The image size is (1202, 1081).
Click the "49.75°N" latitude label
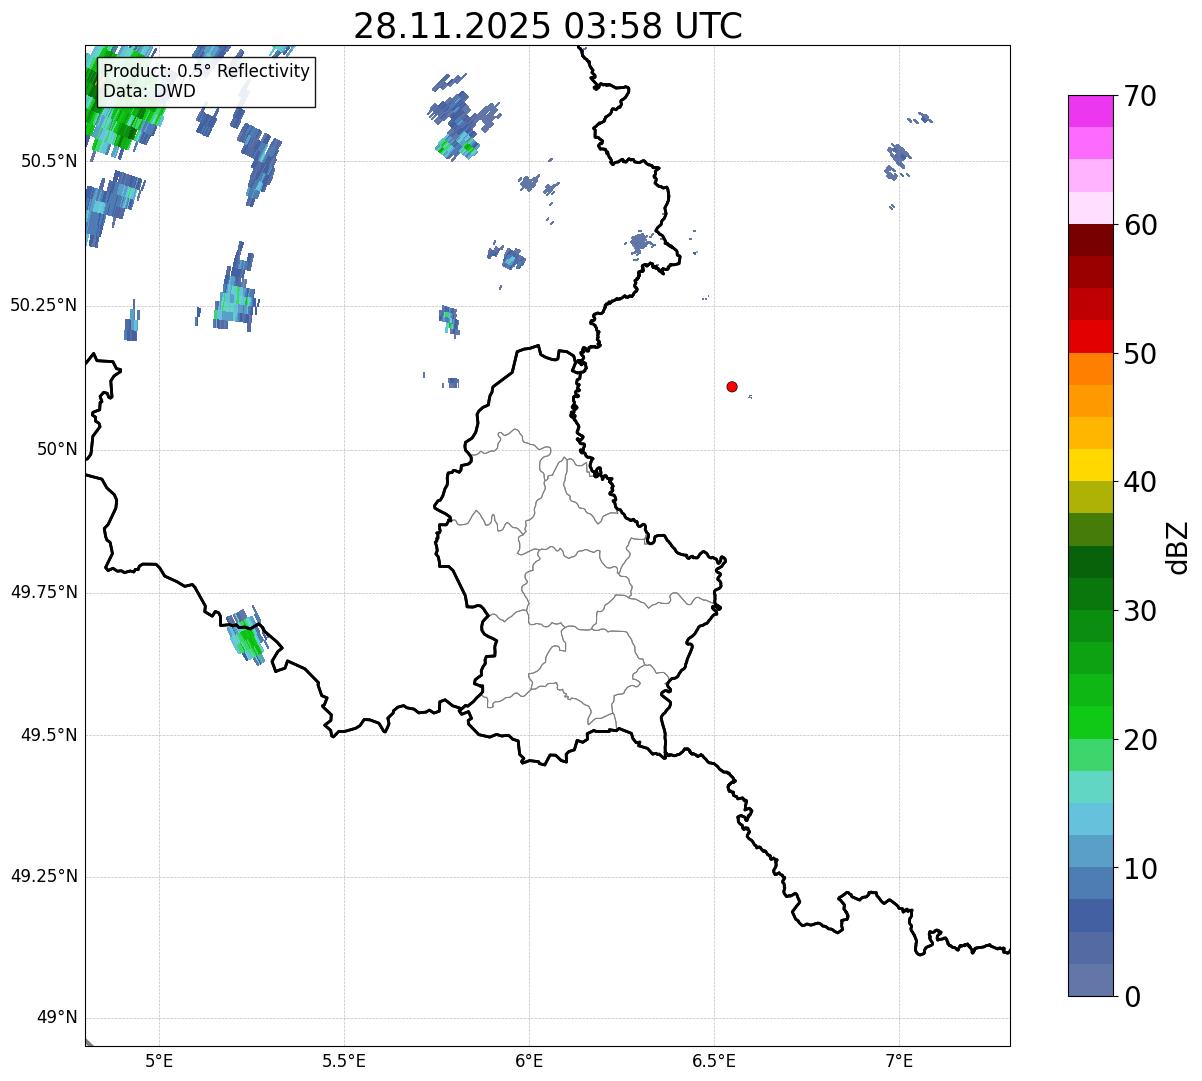click(x=44, y=592)
